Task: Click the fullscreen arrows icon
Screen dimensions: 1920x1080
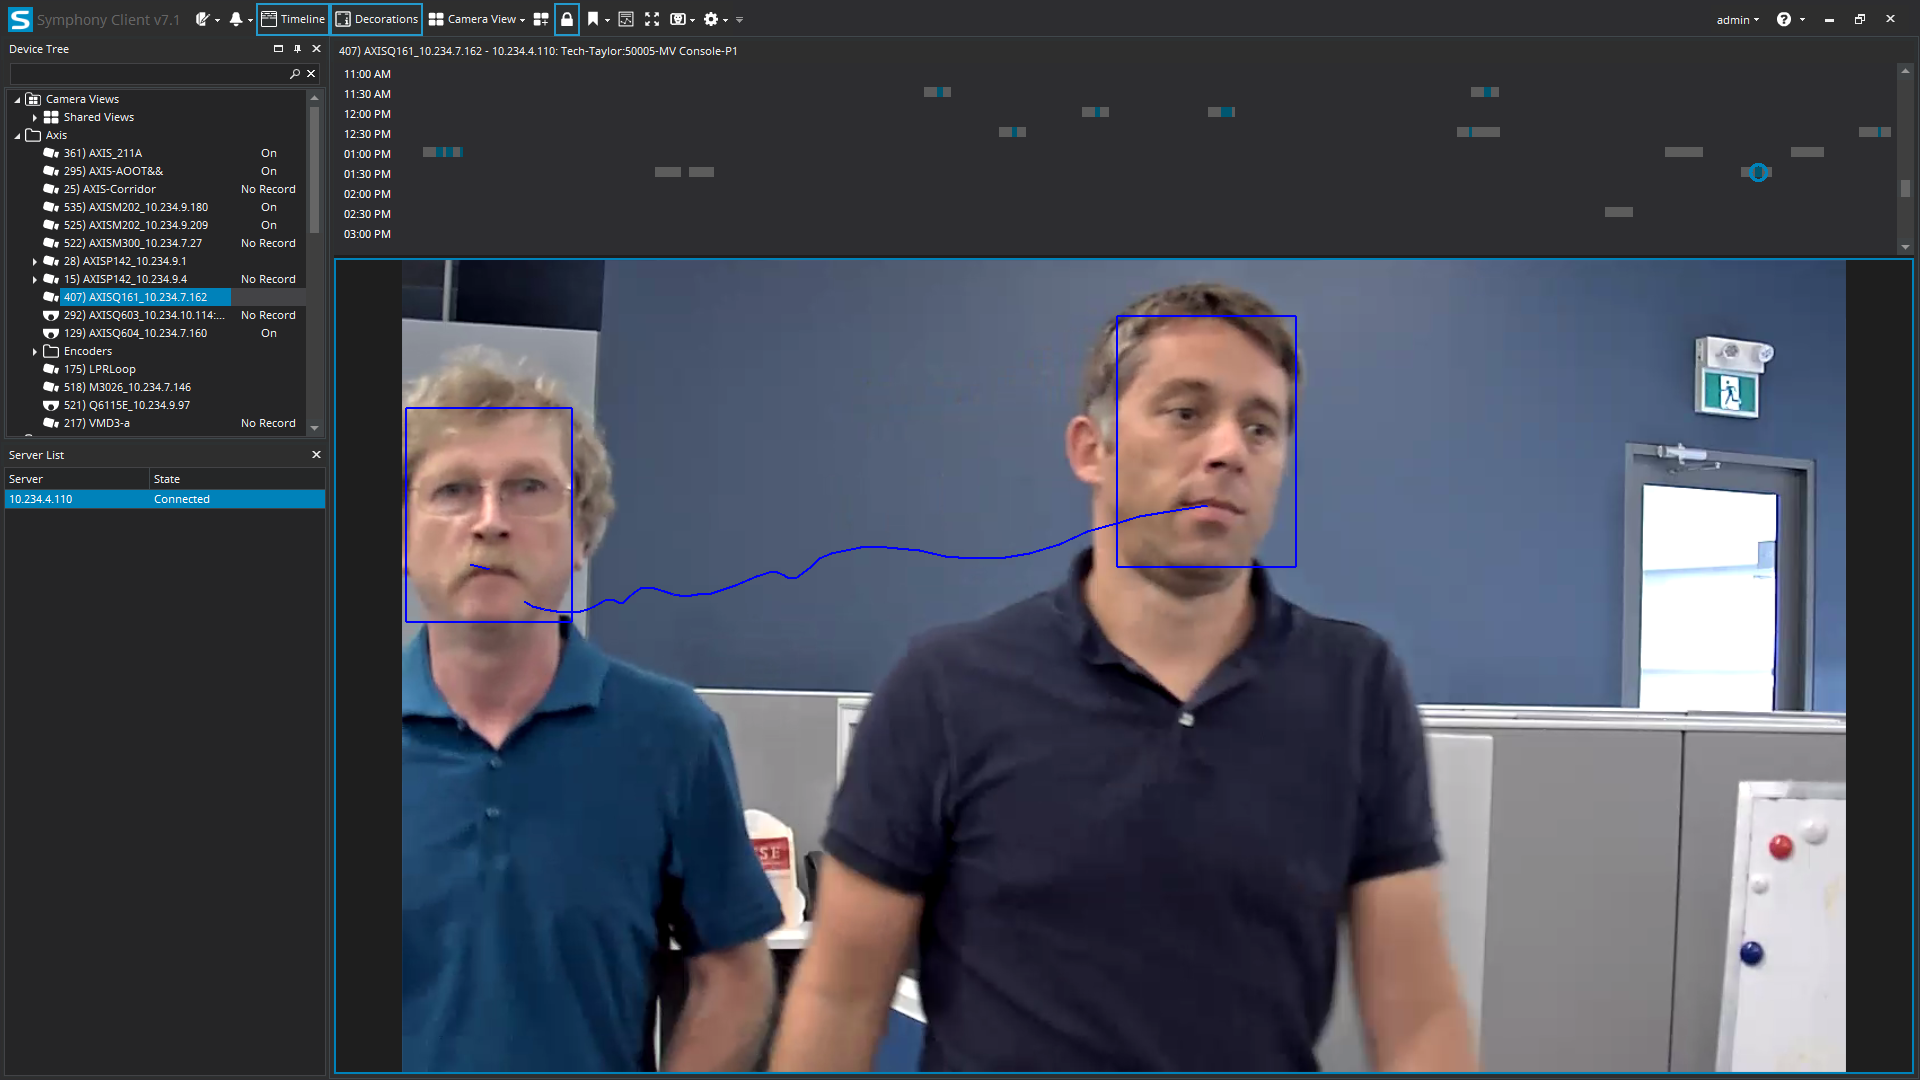Action: pos(652,19)
